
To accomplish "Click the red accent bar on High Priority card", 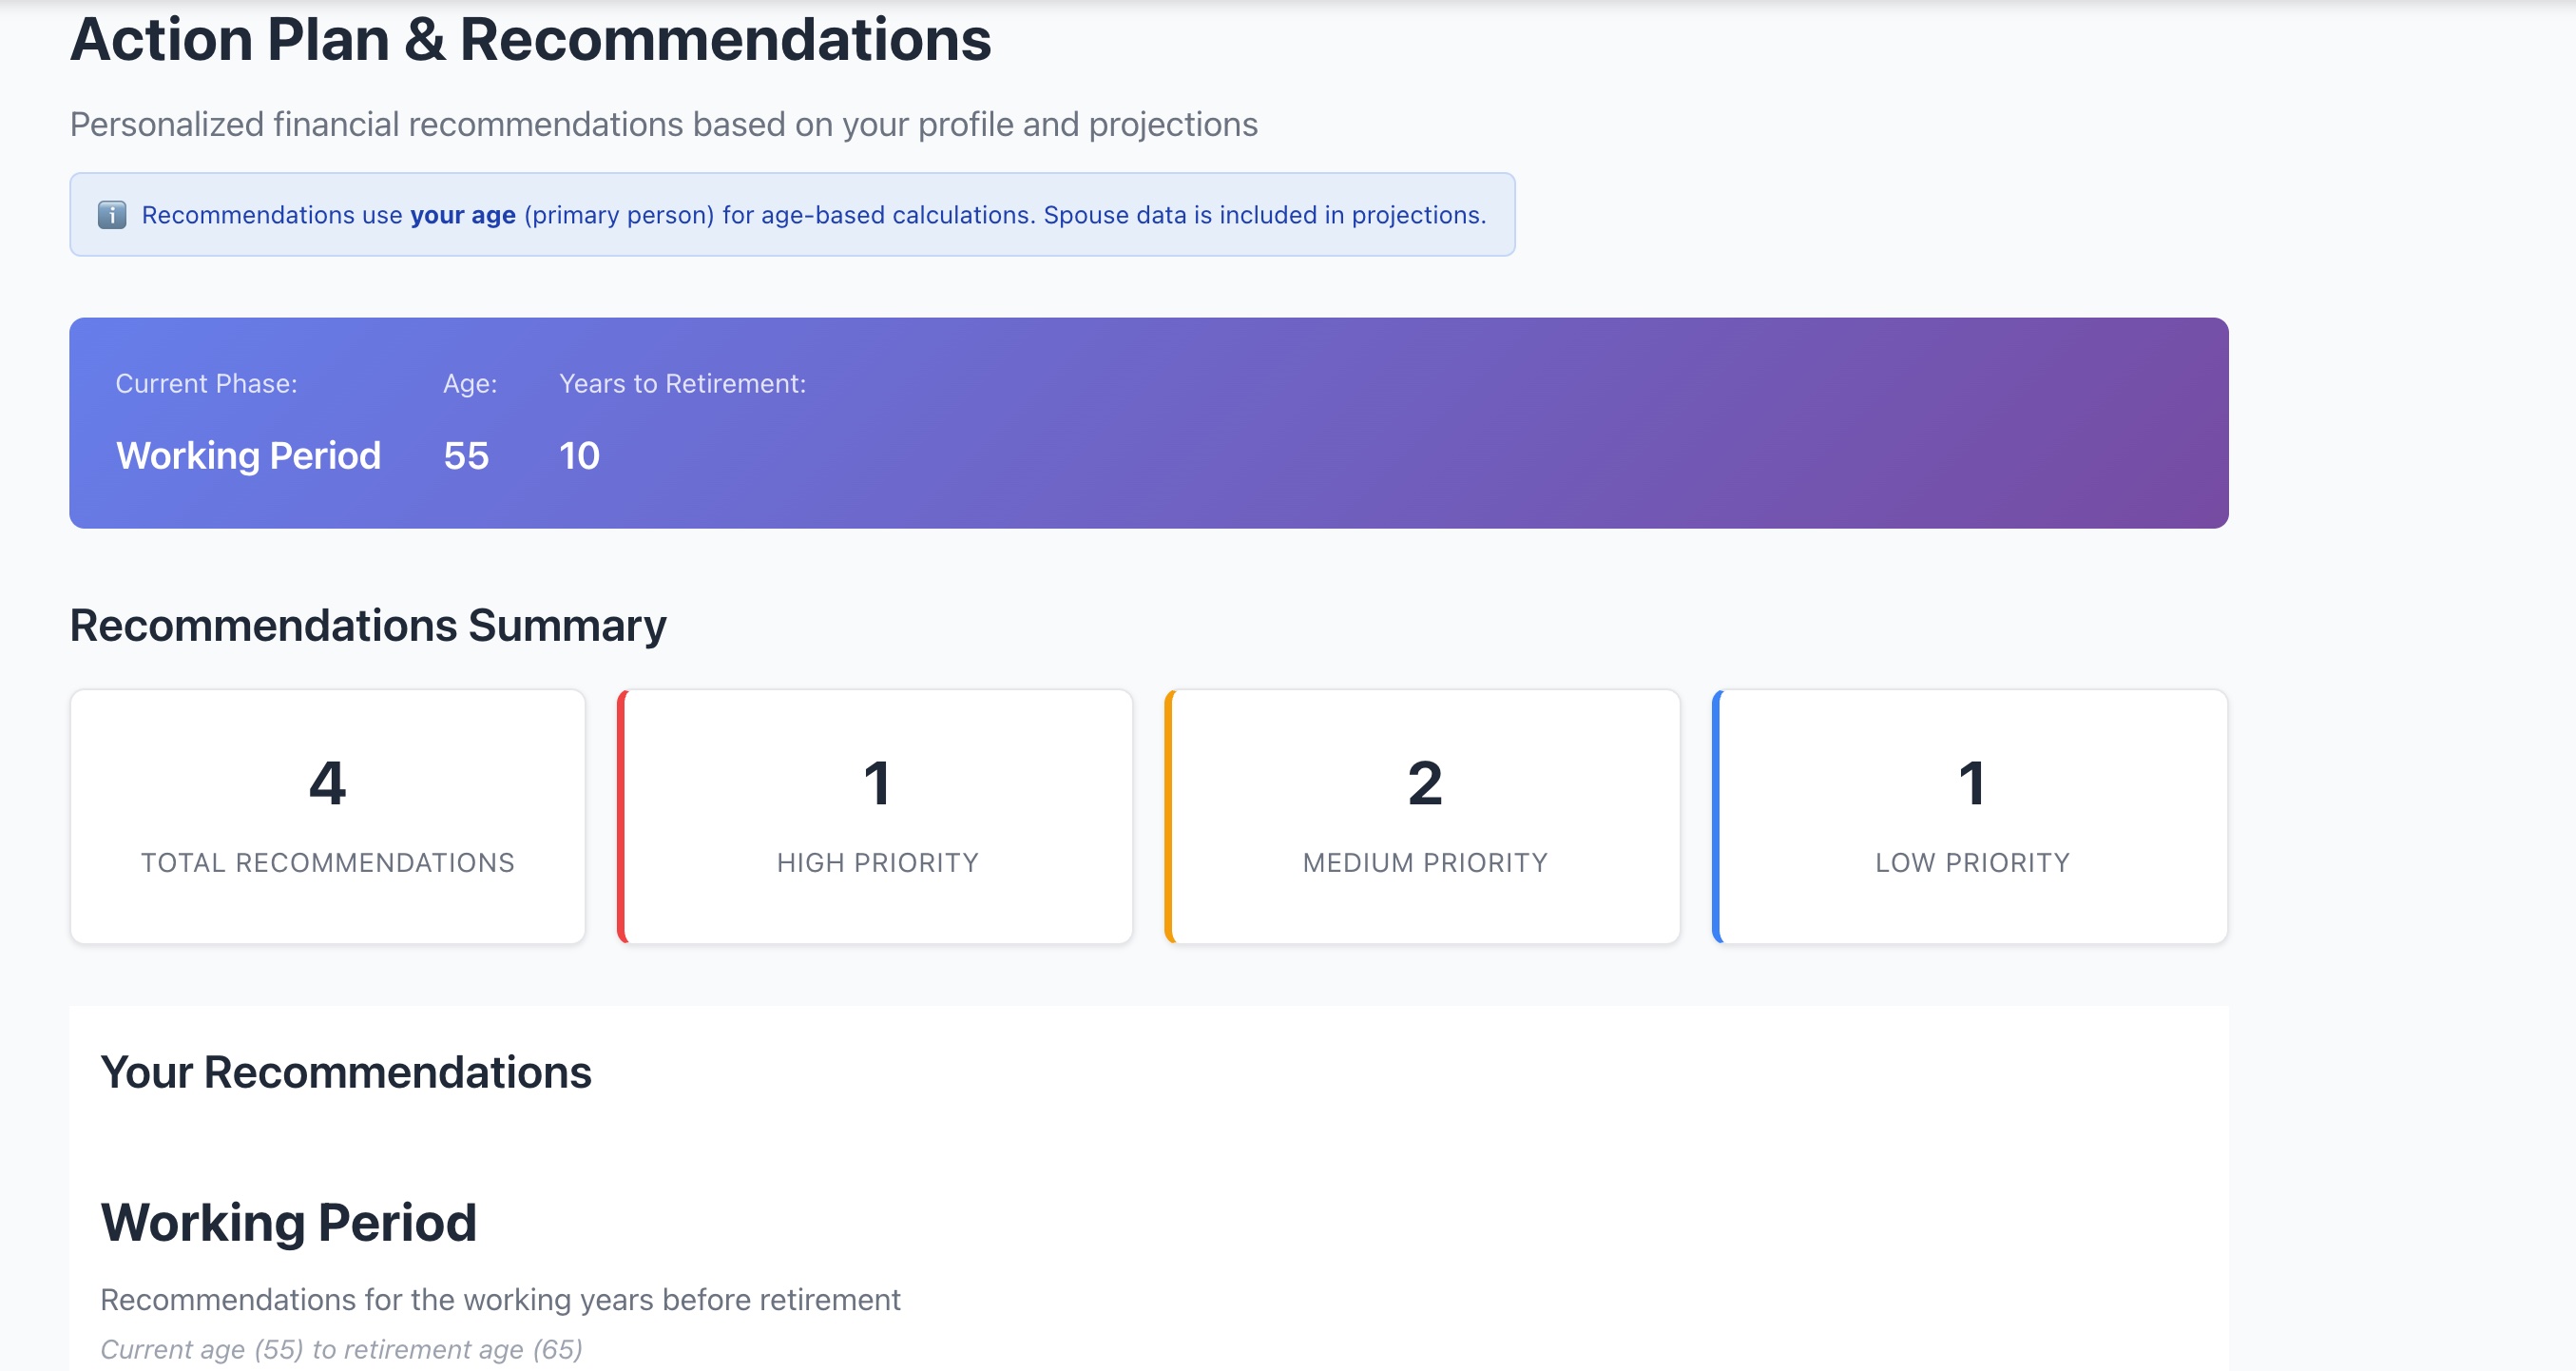I will 622,816.
